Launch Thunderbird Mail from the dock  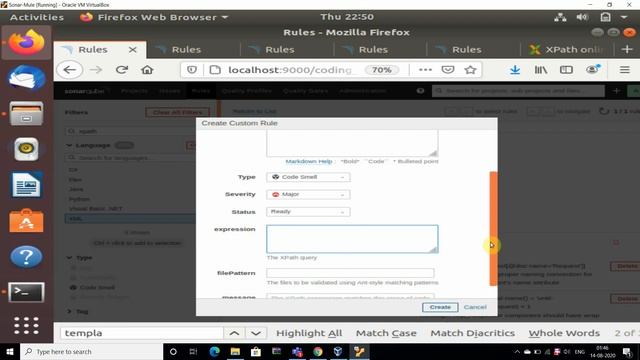[27, 78]
